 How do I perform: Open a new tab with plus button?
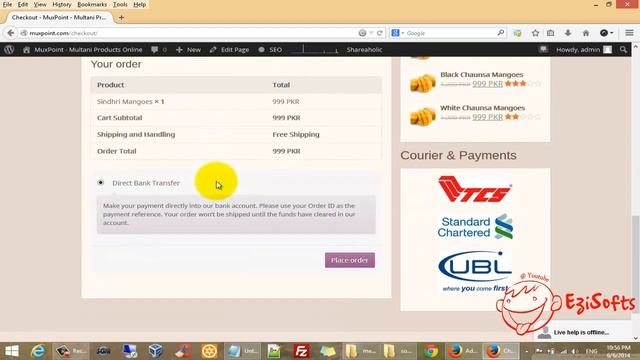(x=121, y=18)
